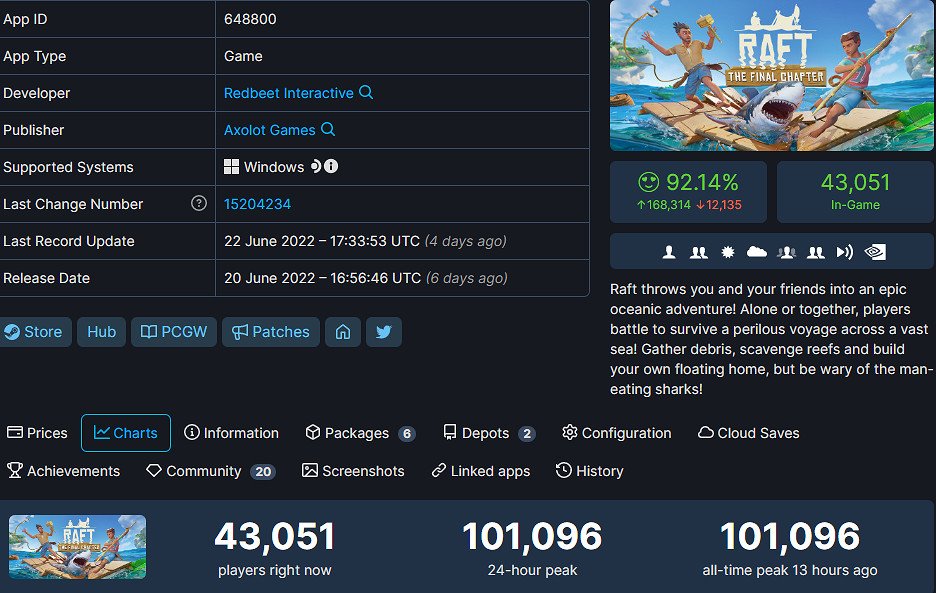Click the Nvidia GeForce NOW icon
This screenshot has height=593, width=936.
click(x=875, y=252)
